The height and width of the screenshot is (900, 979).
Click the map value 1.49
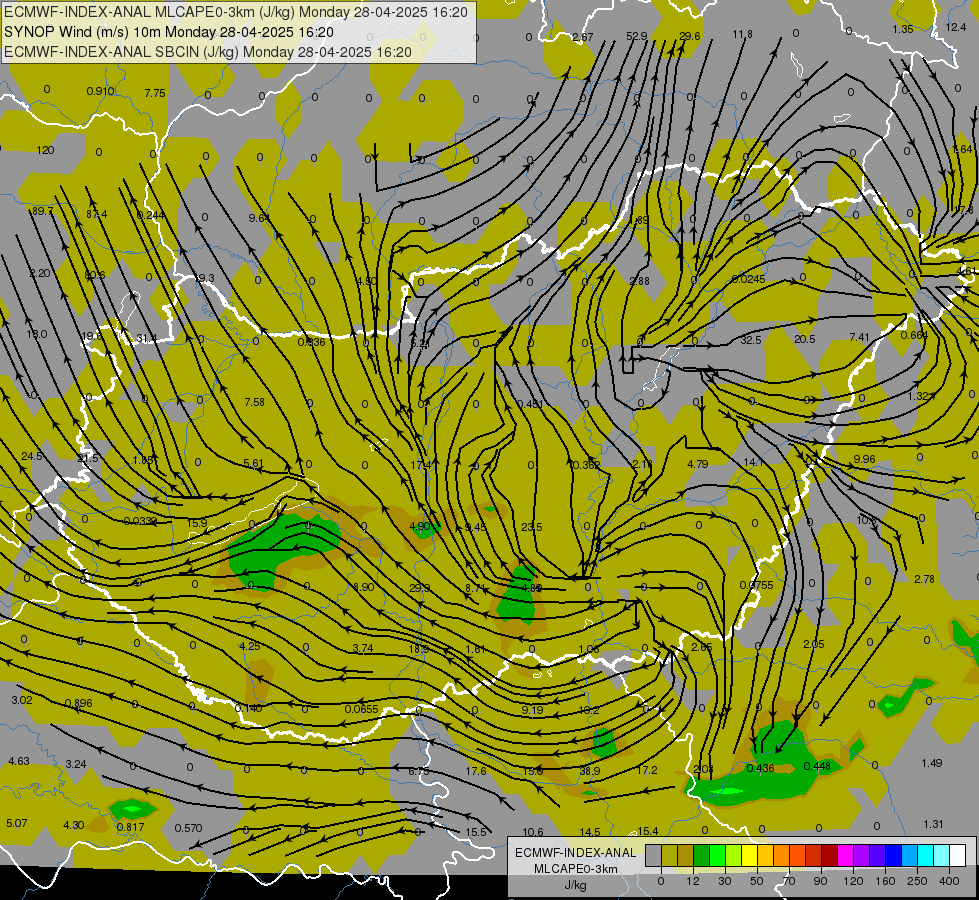pyautogui.click(x=932, y=763)
